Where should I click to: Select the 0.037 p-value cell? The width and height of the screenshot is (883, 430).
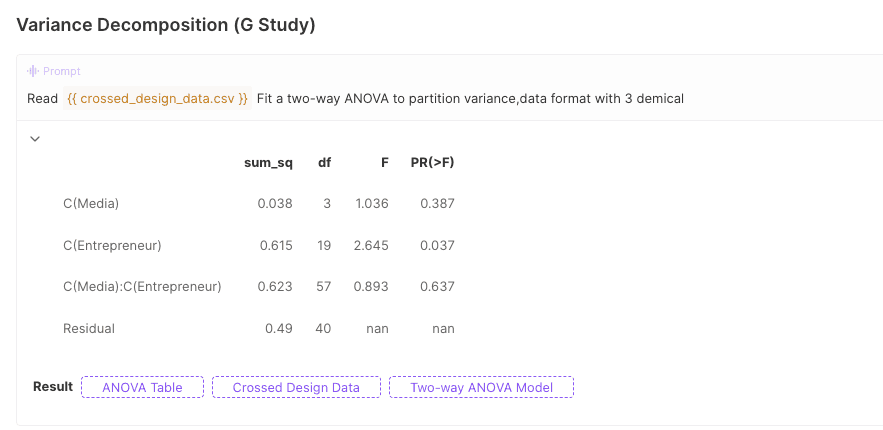click(438, 245)
